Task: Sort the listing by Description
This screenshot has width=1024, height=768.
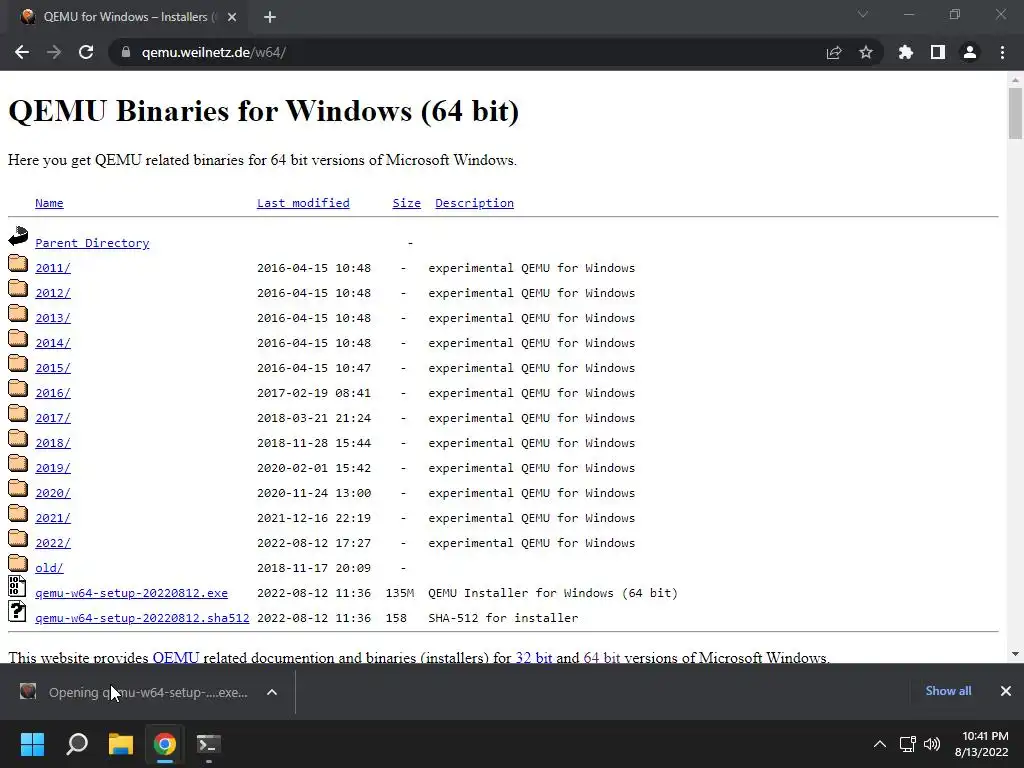Action: (474, 203)
